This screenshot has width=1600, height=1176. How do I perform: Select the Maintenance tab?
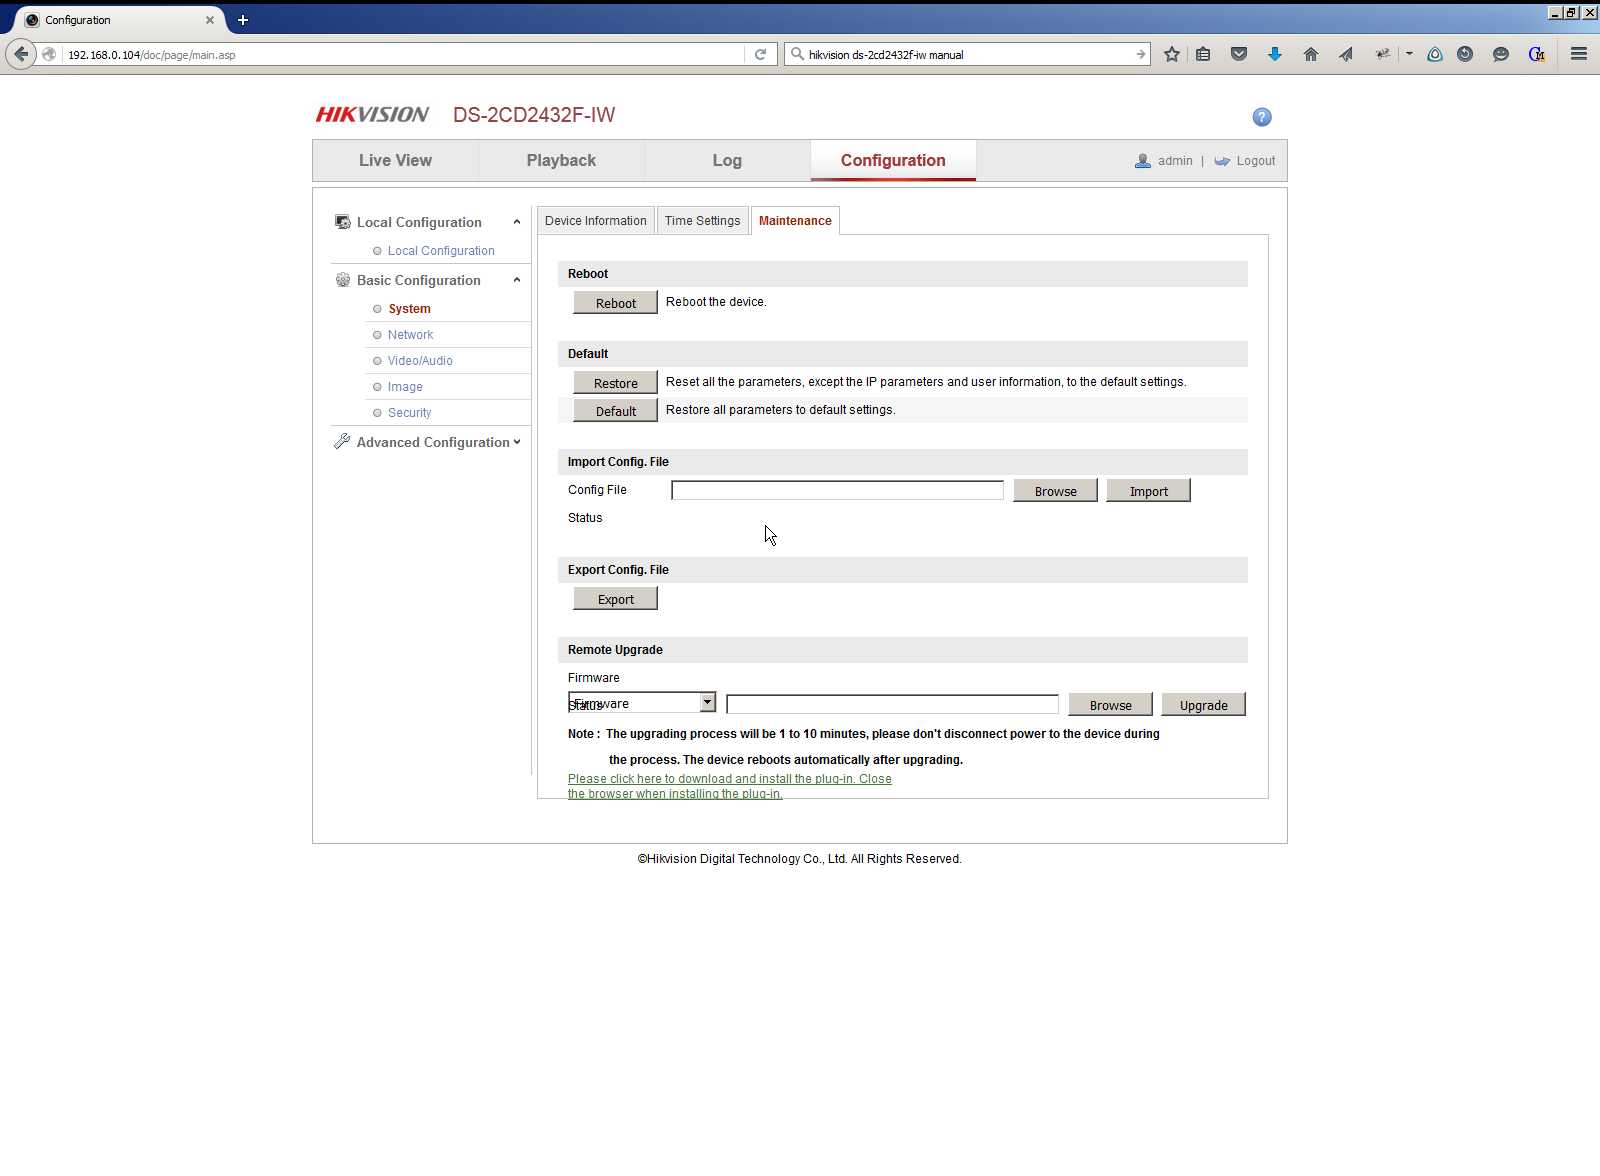795,221
